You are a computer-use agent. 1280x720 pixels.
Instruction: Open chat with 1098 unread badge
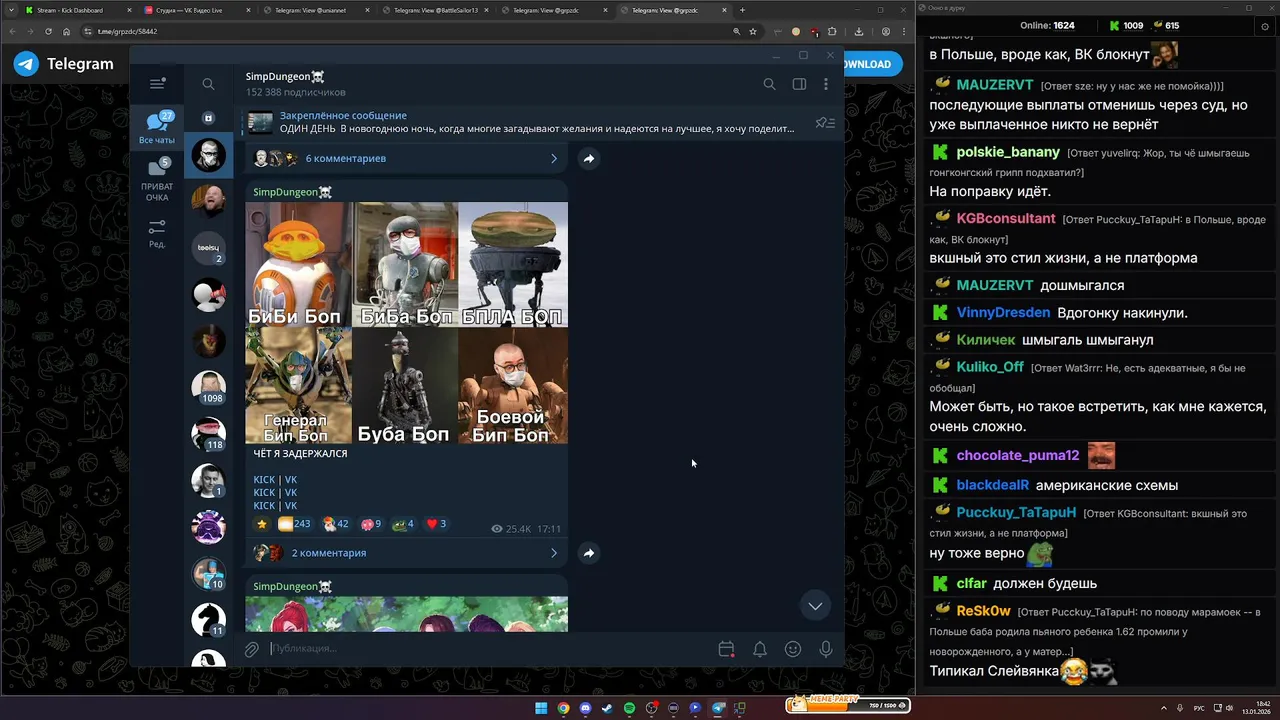(209, 388)
